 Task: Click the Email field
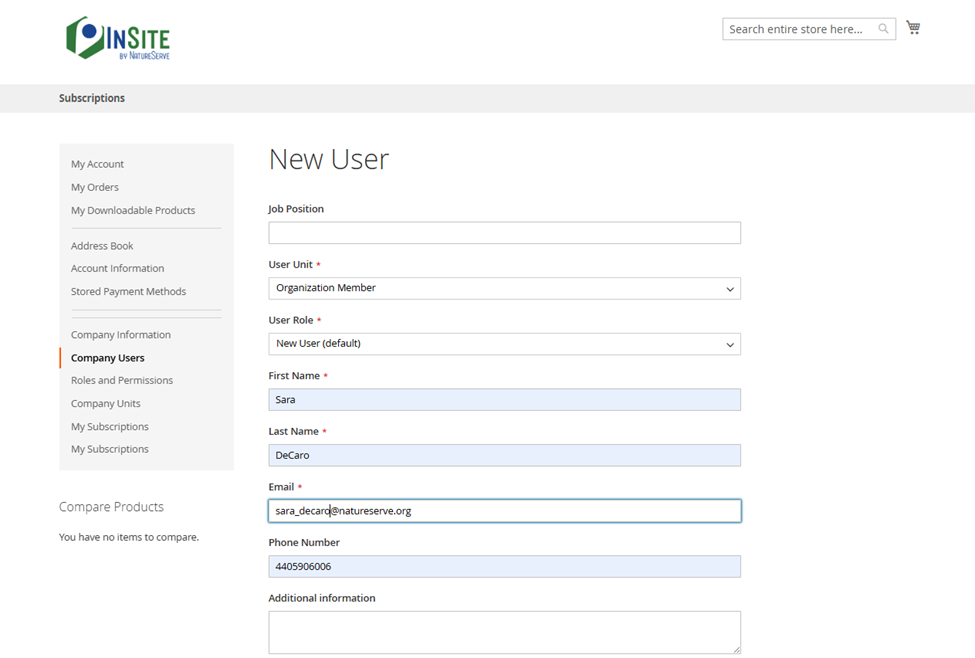coord(504,511)
